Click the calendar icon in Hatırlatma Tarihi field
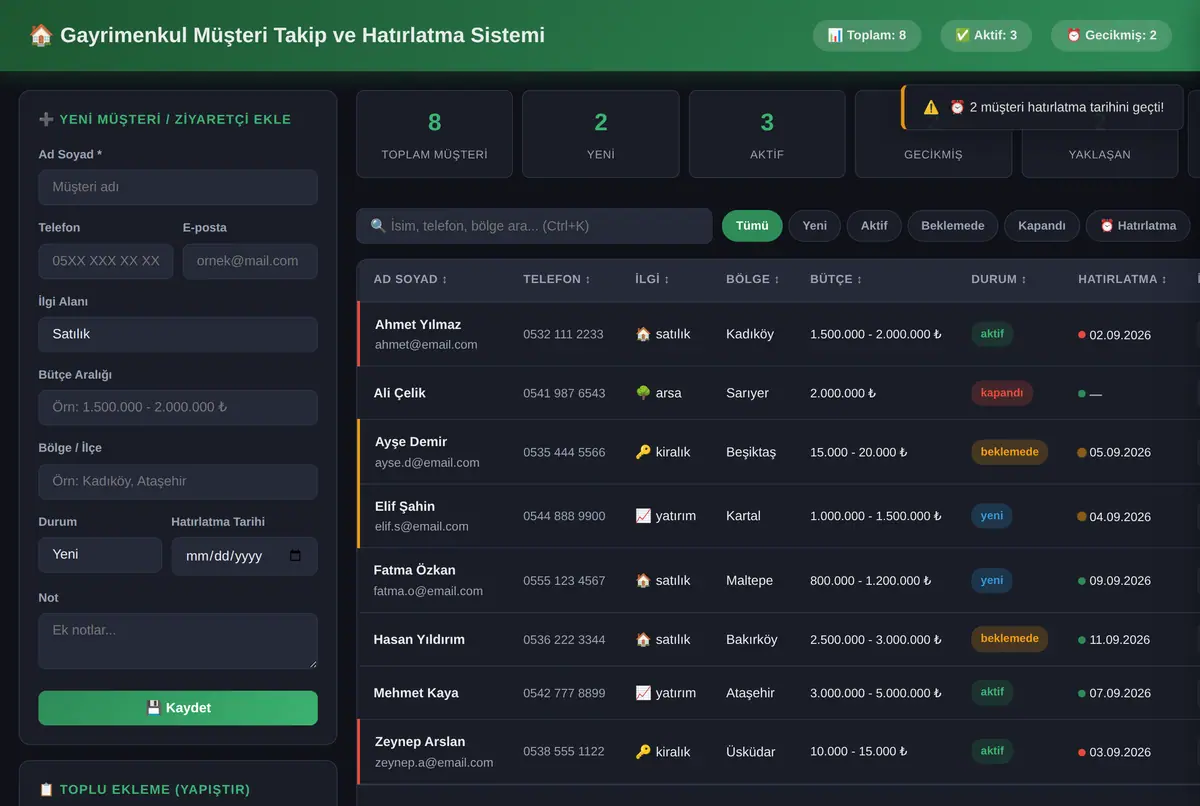This screenshot has height=806, width=1200. pyautogui.click(x=295, y=556)
